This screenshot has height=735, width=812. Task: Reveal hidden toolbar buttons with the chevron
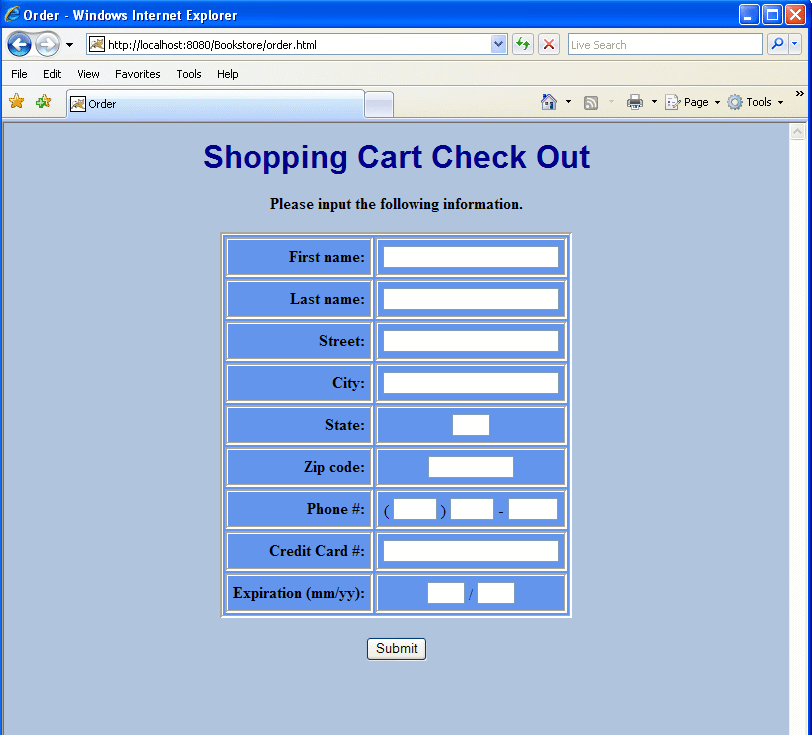pos(800,95)
